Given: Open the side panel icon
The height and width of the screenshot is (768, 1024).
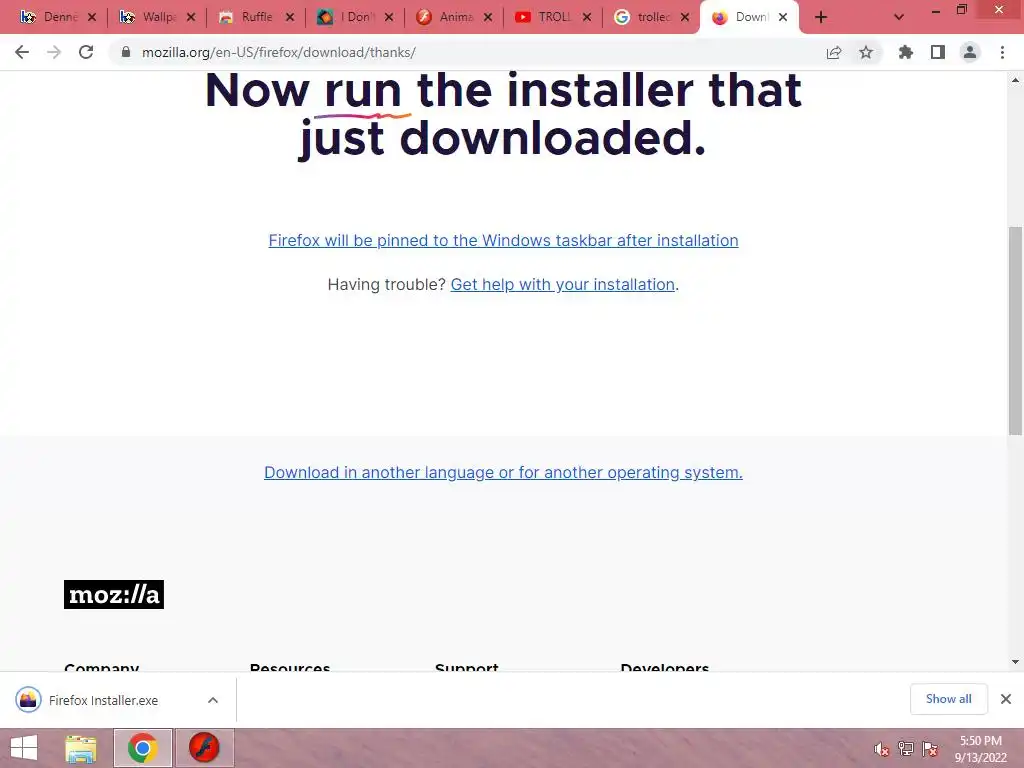Looking at the screenshot, I should 938,52.
